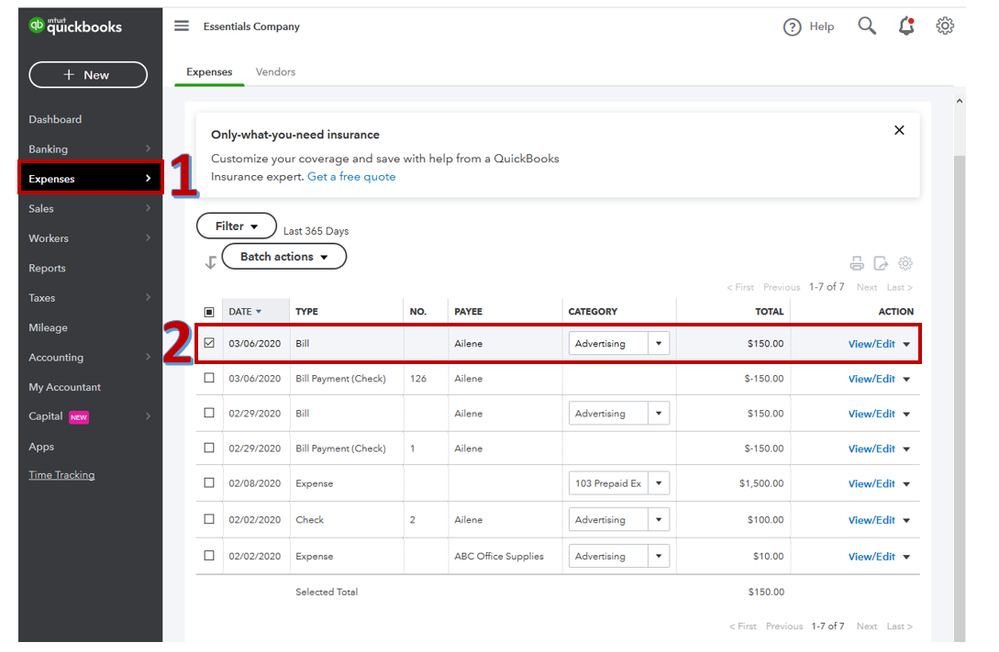Uncheck the 03/06/2020 Bill row checkbox
Viewport: 999px width, 652px height.
click(209, 343)
